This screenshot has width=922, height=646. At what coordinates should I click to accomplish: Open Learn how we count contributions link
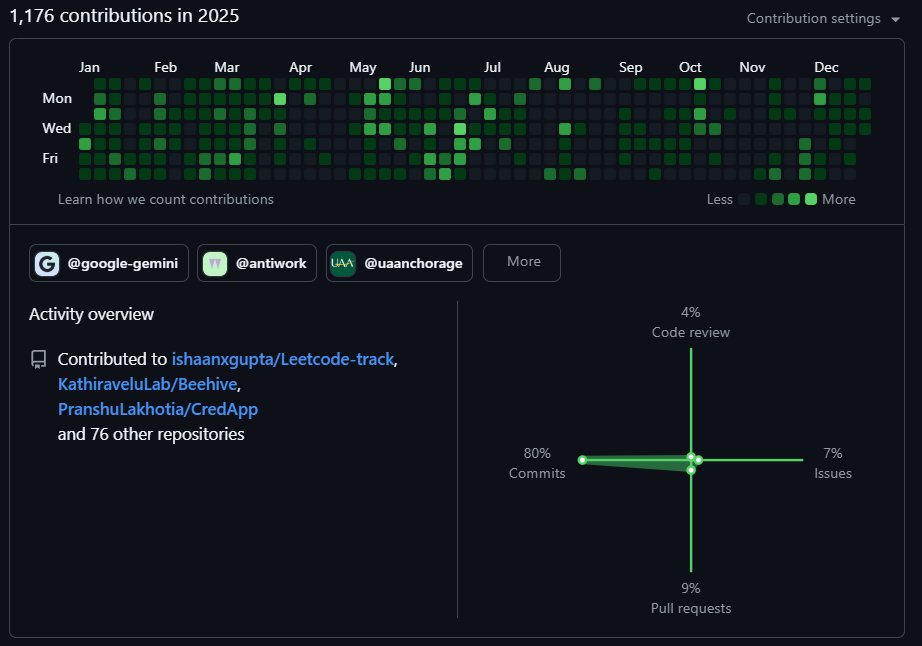pyautogui.click(x=166, y=199)
